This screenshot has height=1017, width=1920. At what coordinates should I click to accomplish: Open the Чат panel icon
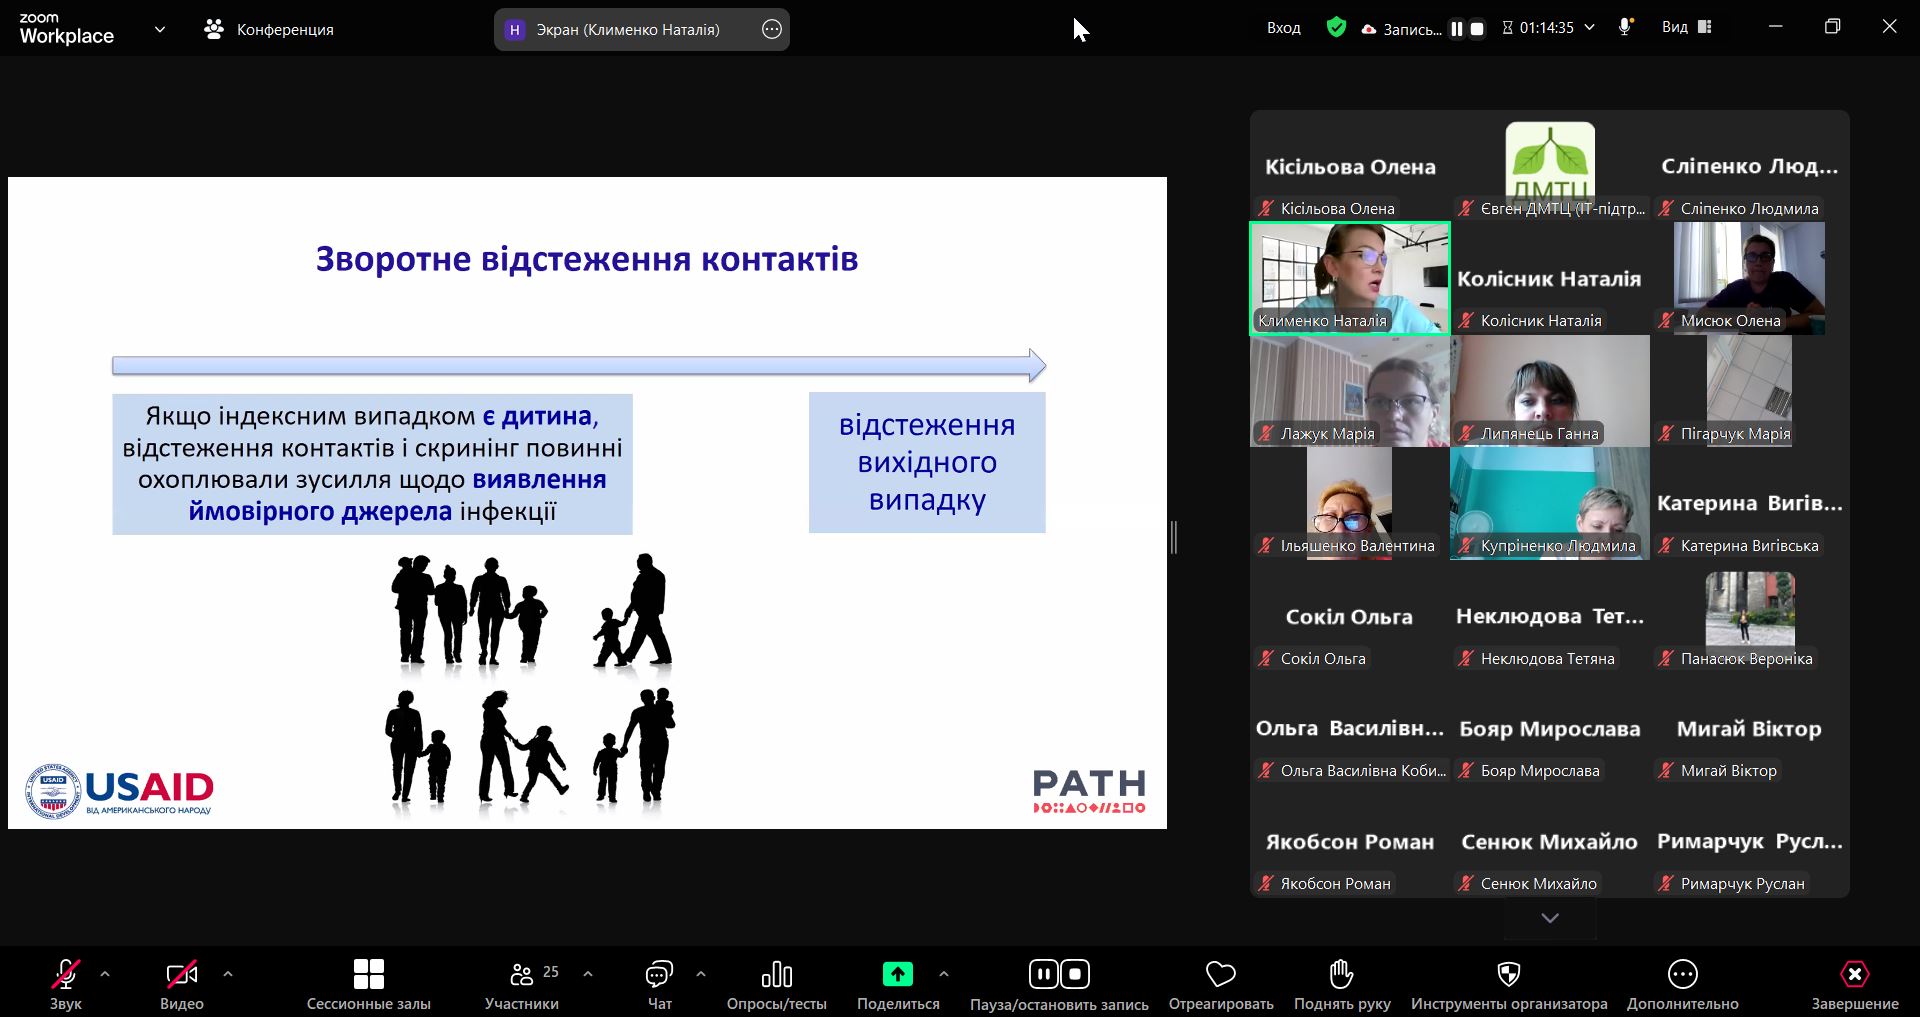(659, 974)
